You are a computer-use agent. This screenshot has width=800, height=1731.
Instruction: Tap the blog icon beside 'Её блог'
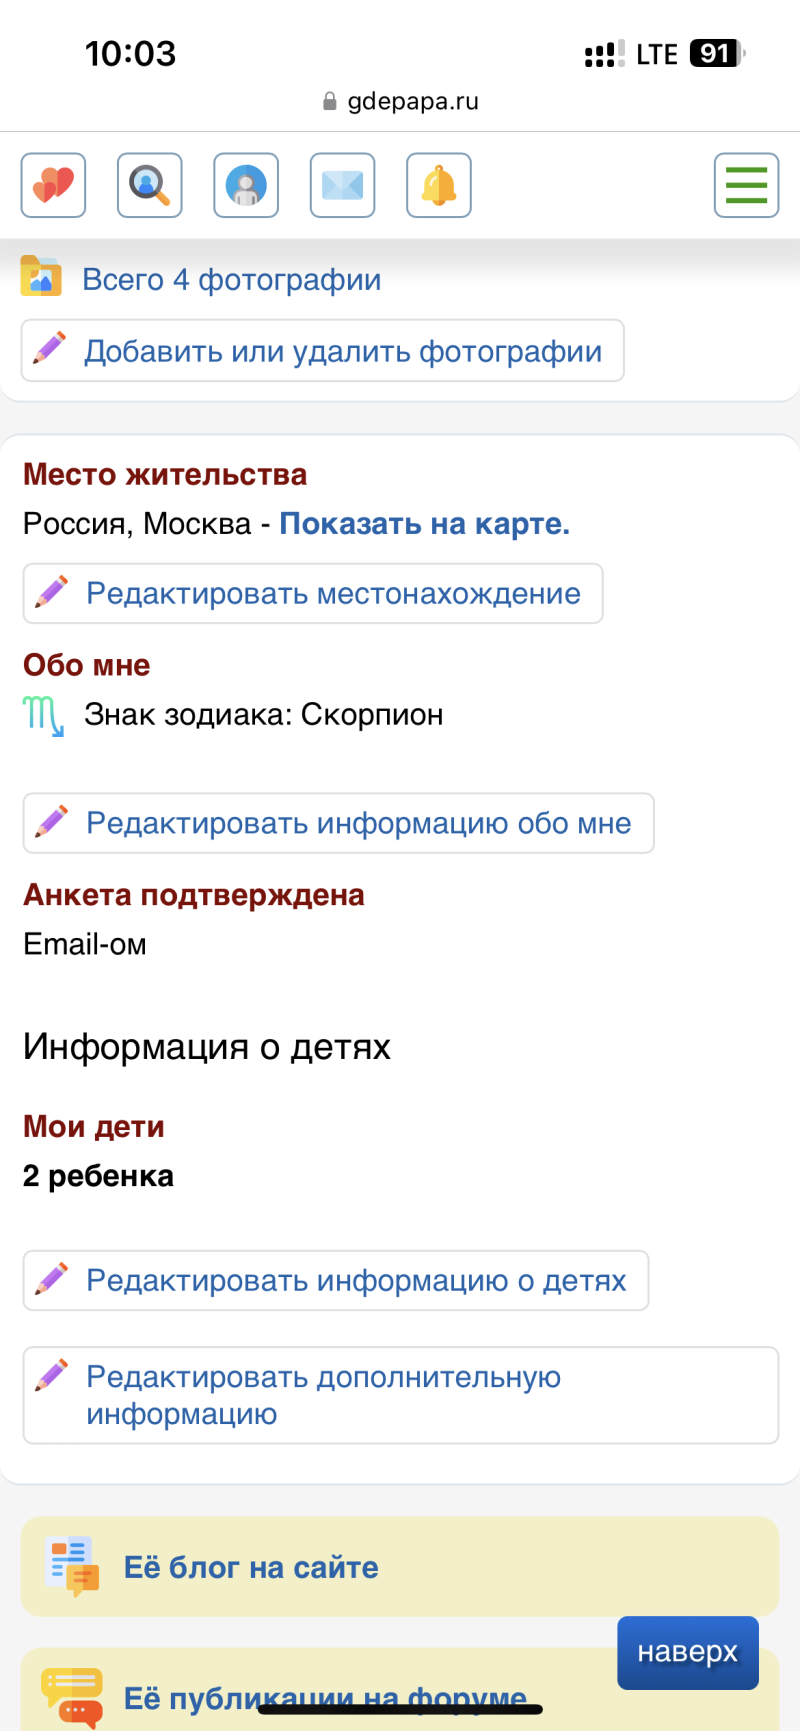point(72,1566)
